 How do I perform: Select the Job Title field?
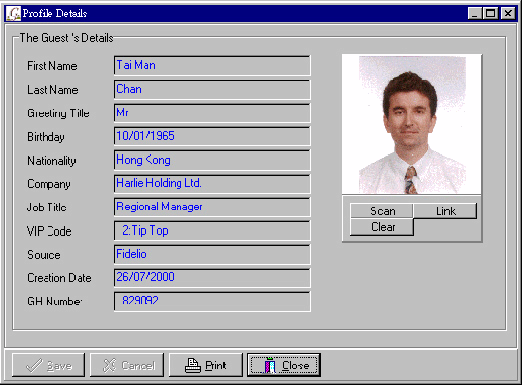212,207
